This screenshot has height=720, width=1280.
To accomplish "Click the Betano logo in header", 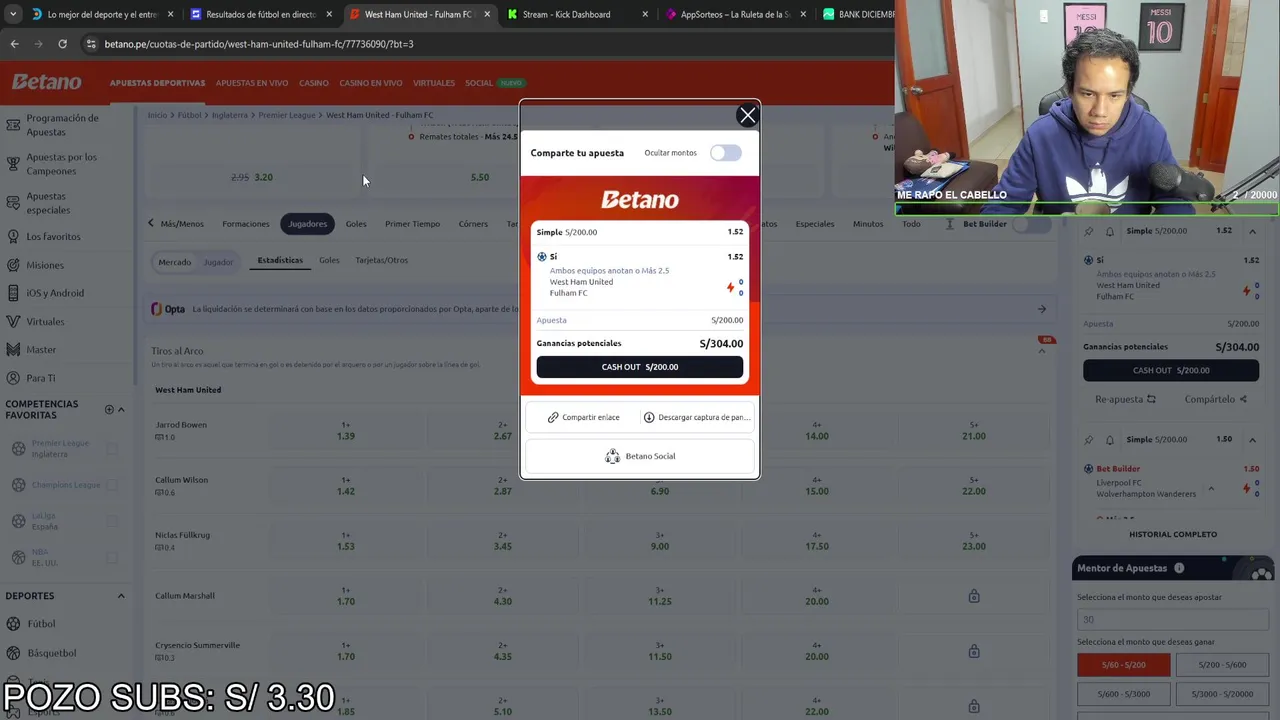I will click(46, 82).
